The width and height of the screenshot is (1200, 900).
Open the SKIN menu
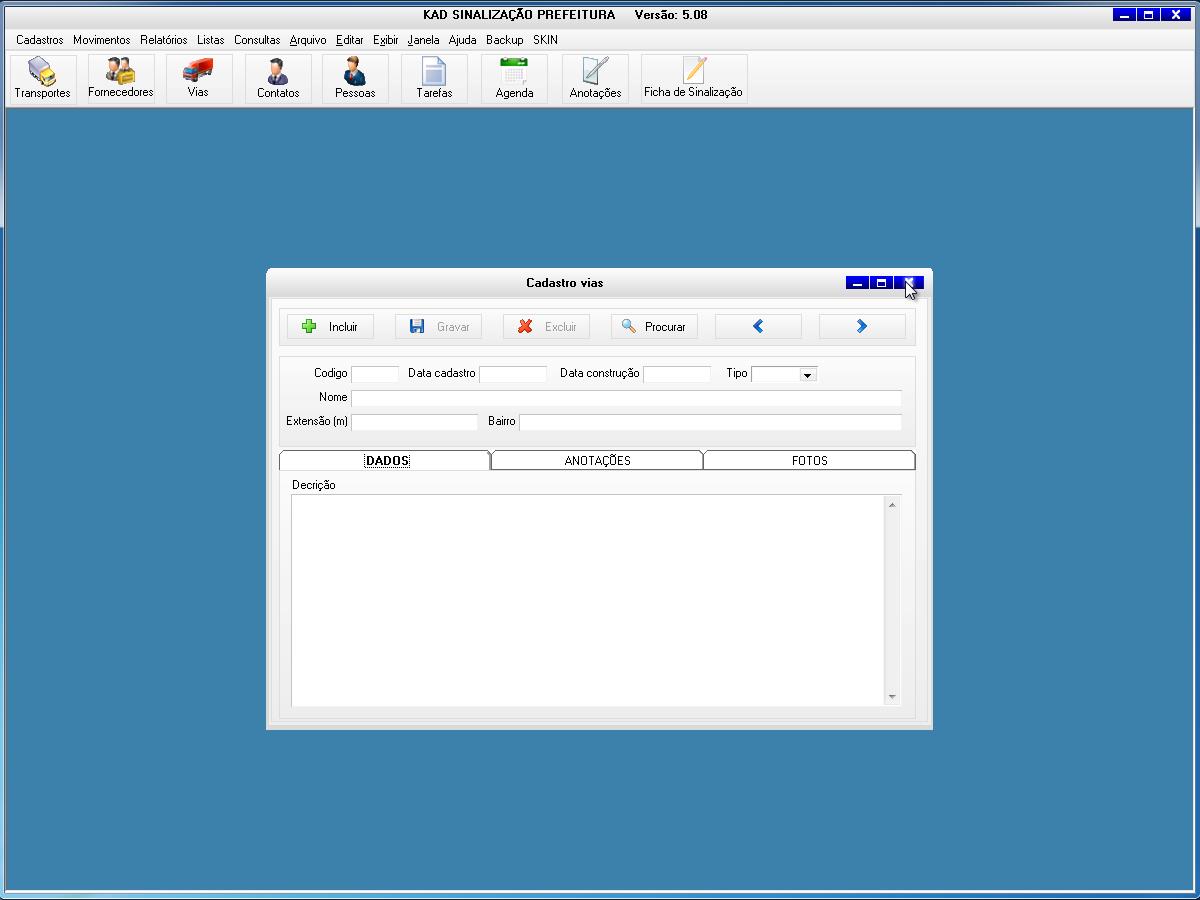point(545,40)
